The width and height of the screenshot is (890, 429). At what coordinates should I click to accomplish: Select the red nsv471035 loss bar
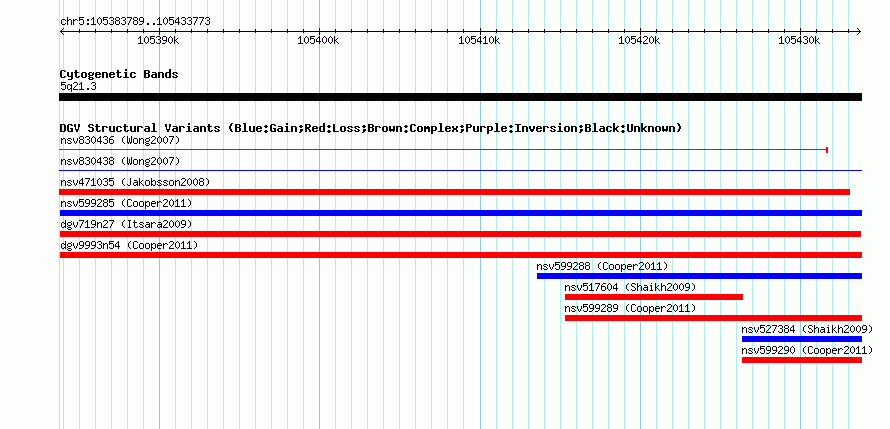[455, 192]
